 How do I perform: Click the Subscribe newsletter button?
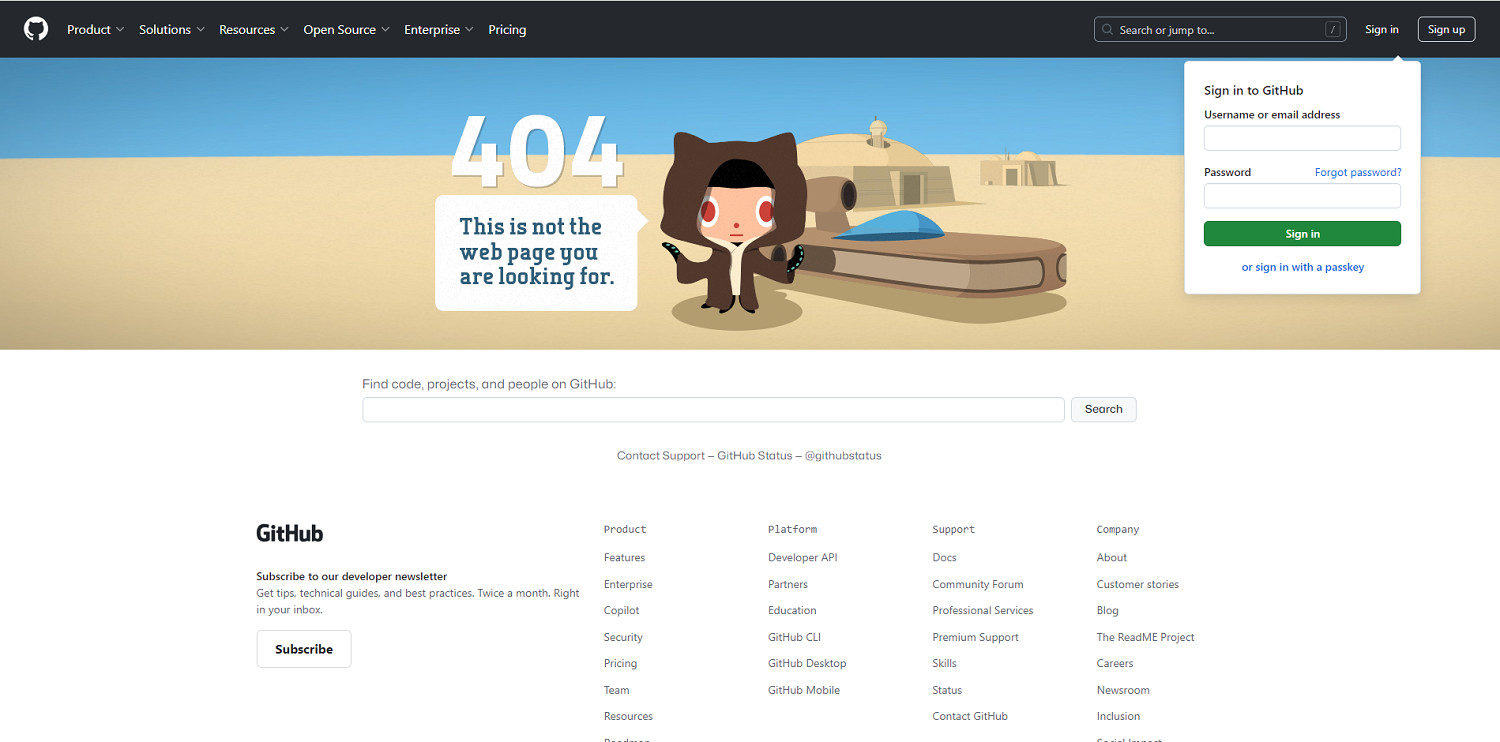pos(304,649)
